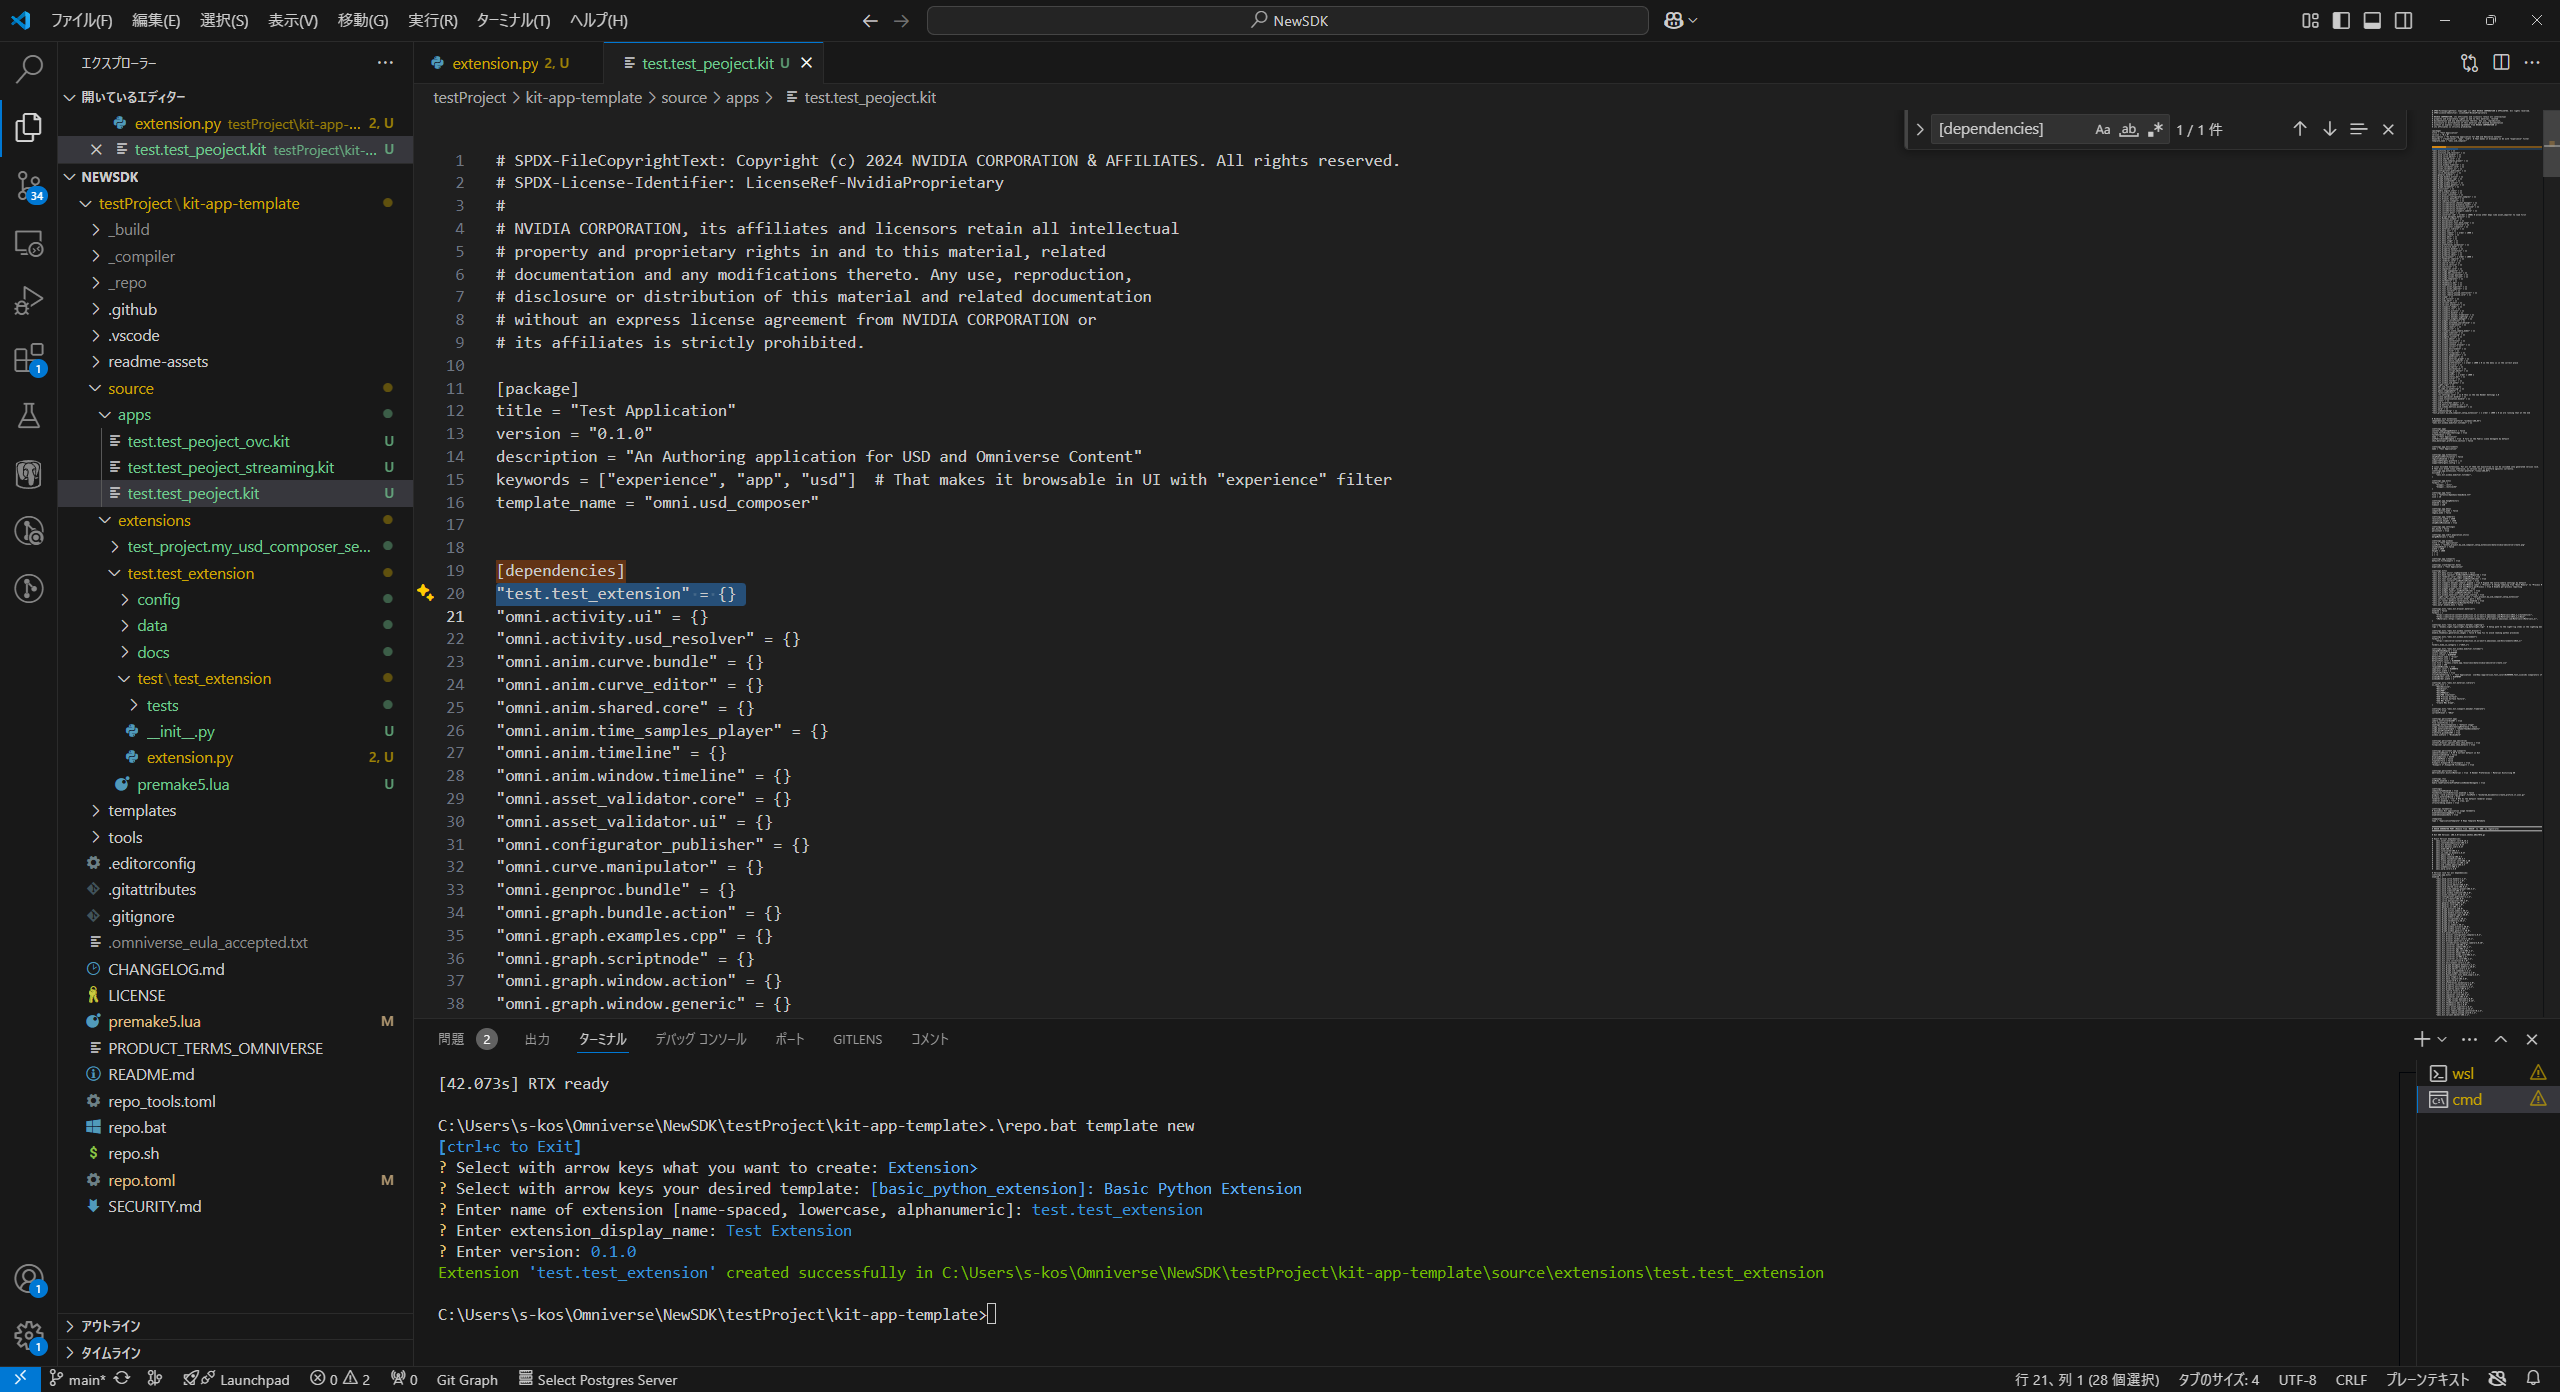The width and height of the screenshot is (2560, 1392).
Task: Open the Remote Explorer view
Action: pos(29,243)
